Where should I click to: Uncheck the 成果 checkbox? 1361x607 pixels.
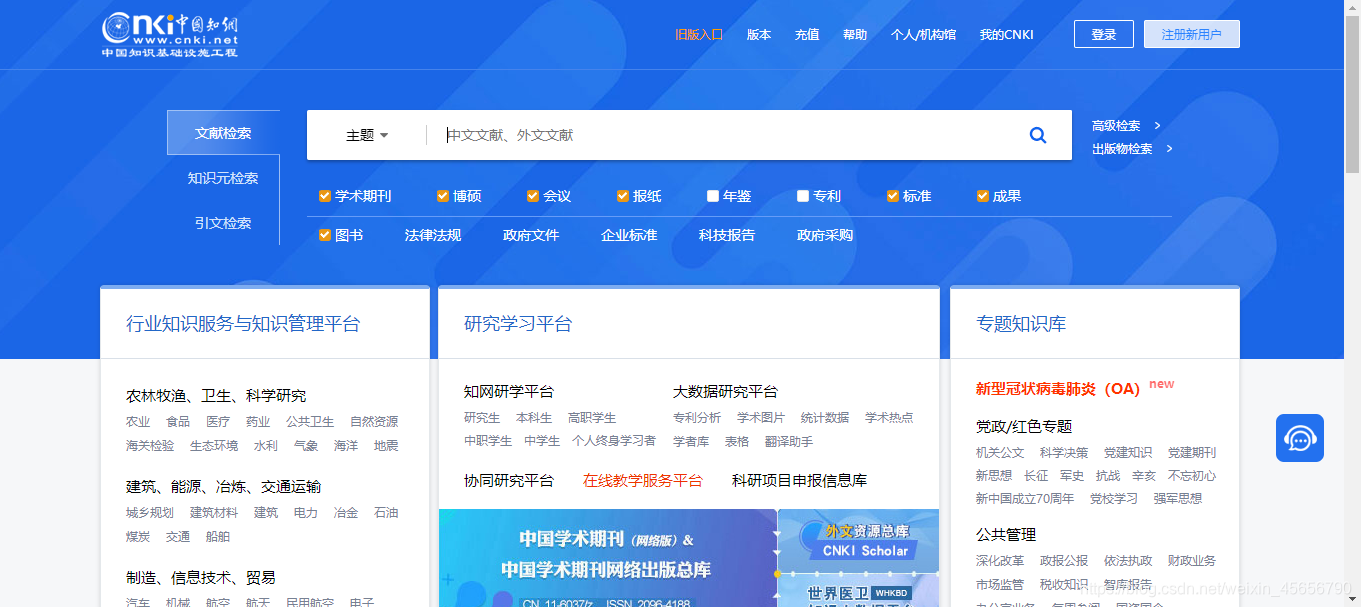(983, 196)
